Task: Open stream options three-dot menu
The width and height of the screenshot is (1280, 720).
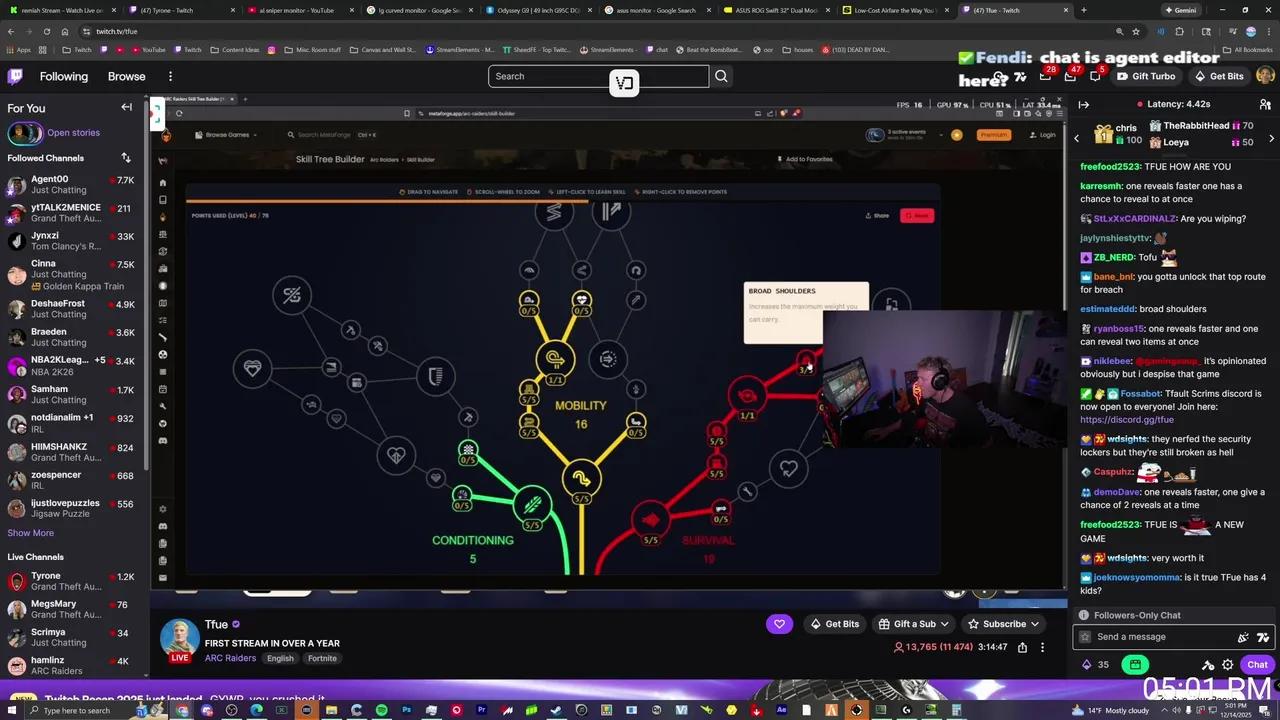Action: coord(1042,647)
